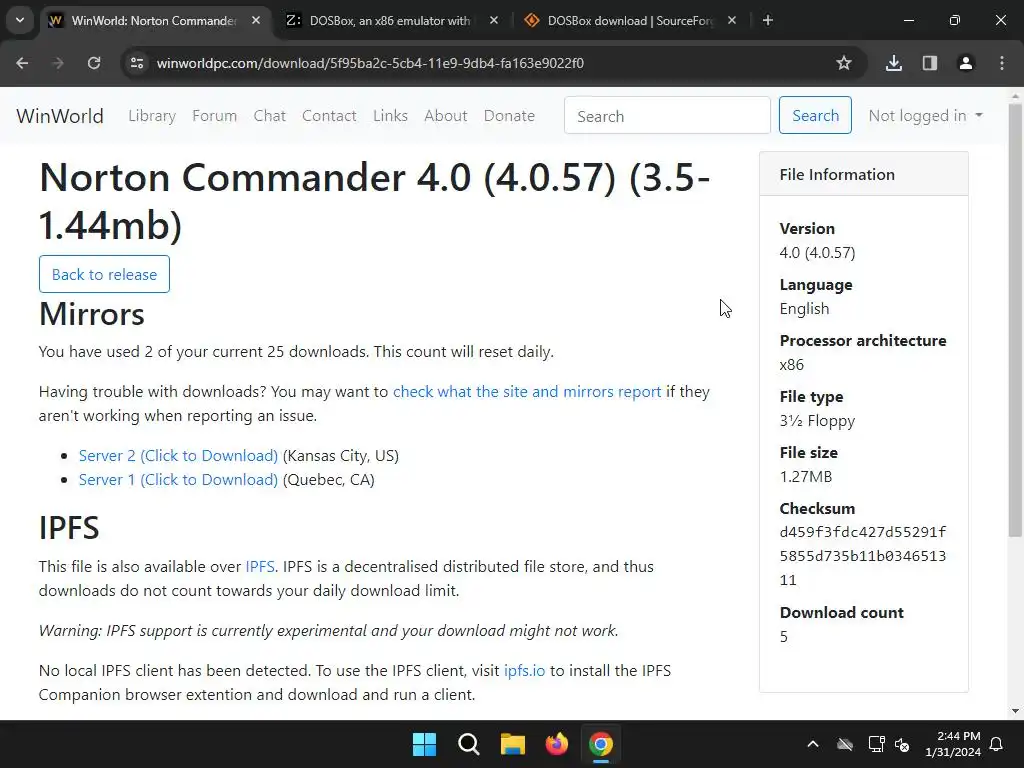Viewport: 1024px width, 768px height.
Task: Open the Chat menu item
Action: click(x=270, y=116)
